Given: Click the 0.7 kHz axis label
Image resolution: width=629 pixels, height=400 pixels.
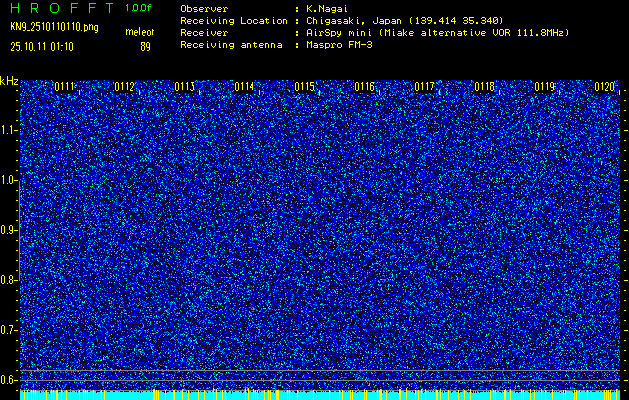Looking at the screenshot, I should click(x=9, y=329).
